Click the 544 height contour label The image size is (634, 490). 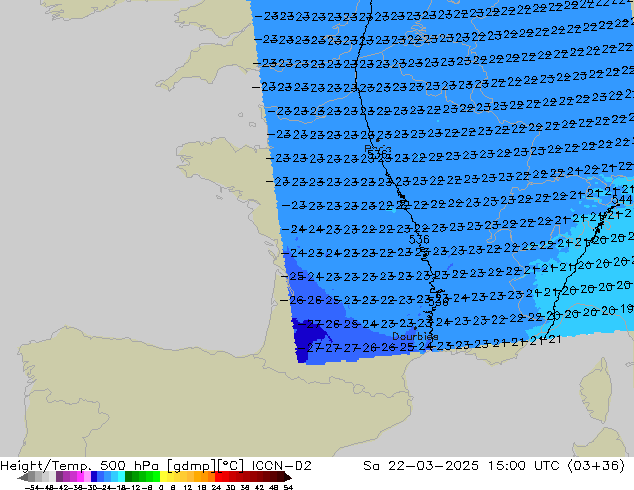pyautogui.click(x=622, y=200)
